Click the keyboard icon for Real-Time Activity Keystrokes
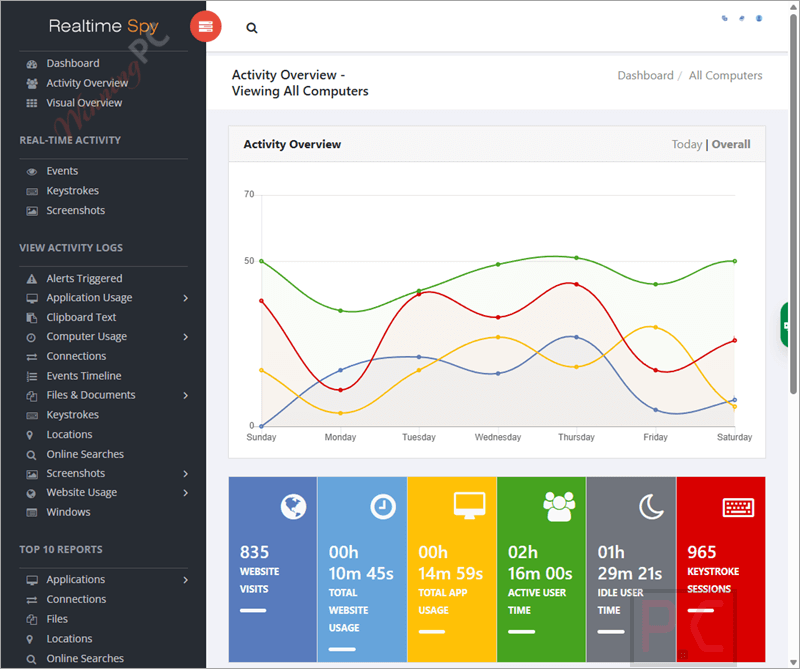 (32, 191)
